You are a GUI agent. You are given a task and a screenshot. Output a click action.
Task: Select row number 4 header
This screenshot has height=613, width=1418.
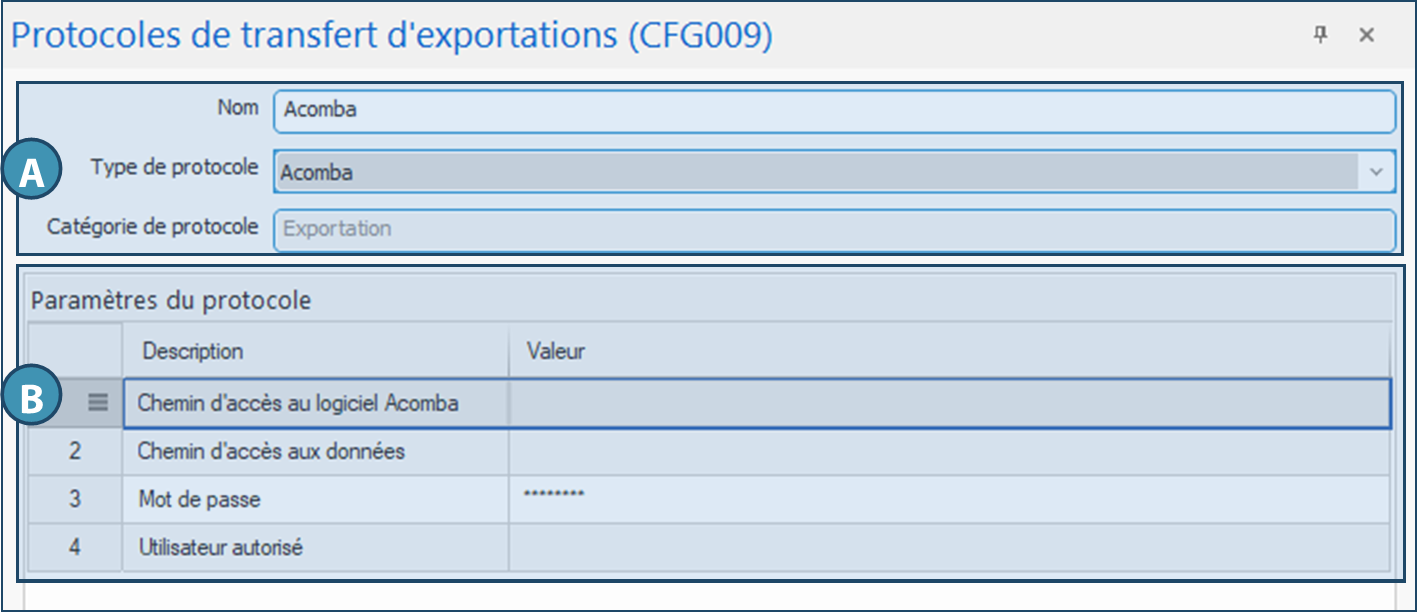coord(75,547)
